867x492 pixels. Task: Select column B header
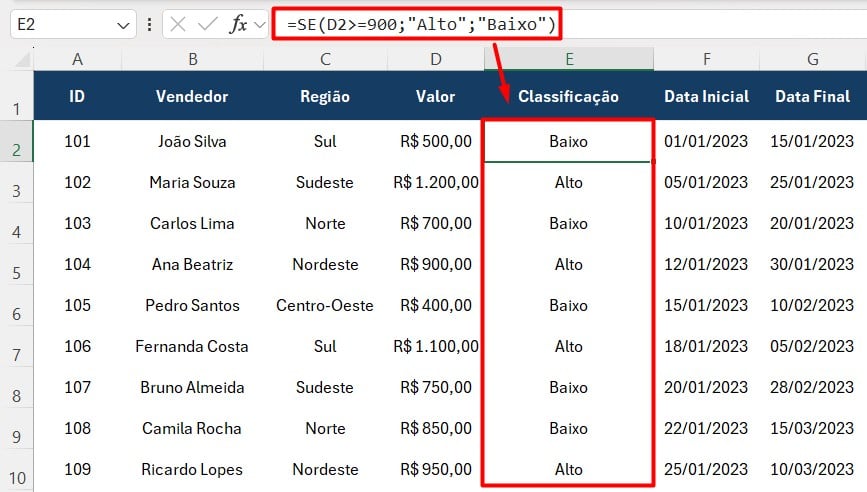tap(192, 59)
